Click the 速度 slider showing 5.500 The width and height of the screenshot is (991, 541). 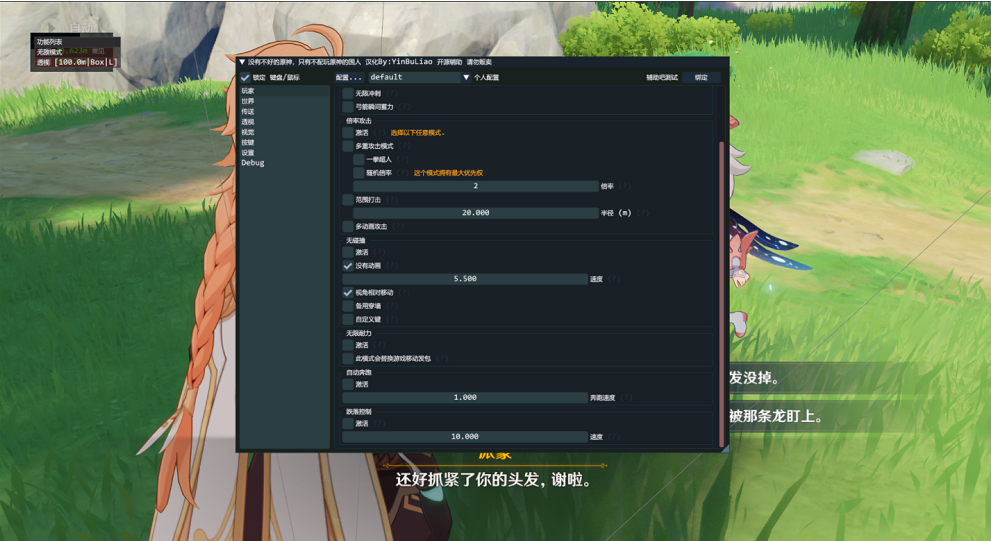click(465, 279)
